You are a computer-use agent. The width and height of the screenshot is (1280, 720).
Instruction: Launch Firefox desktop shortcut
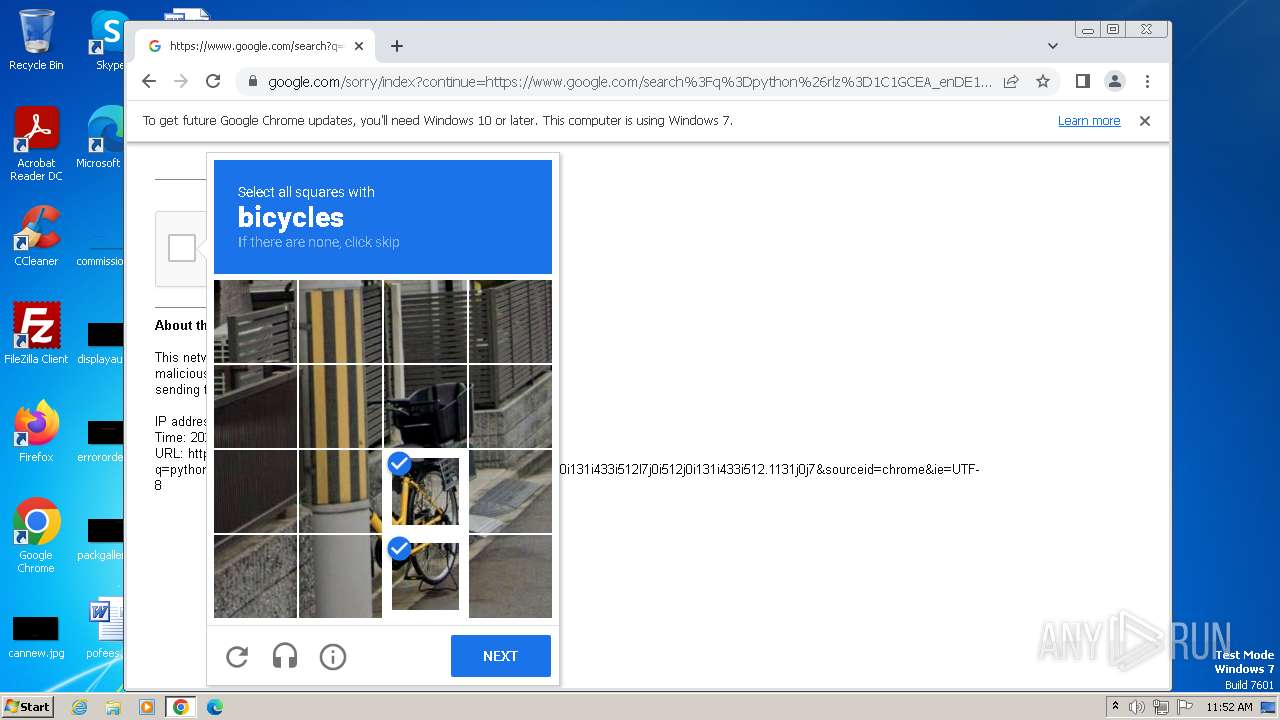[36, 432]
